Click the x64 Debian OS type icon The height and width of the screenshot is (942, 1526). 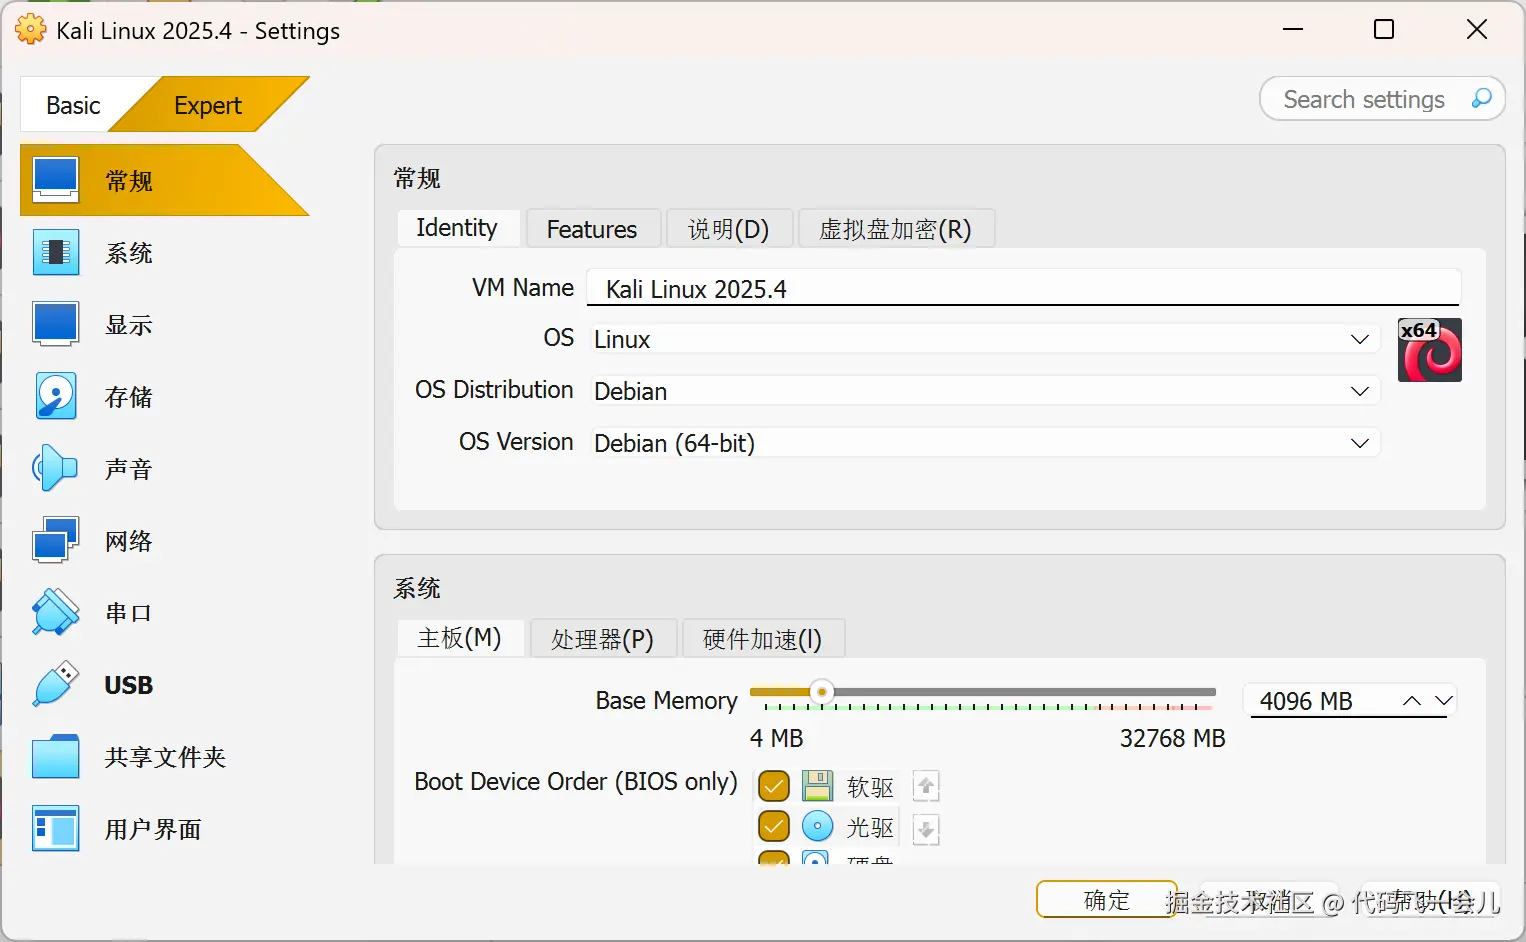pos(1429,350)
